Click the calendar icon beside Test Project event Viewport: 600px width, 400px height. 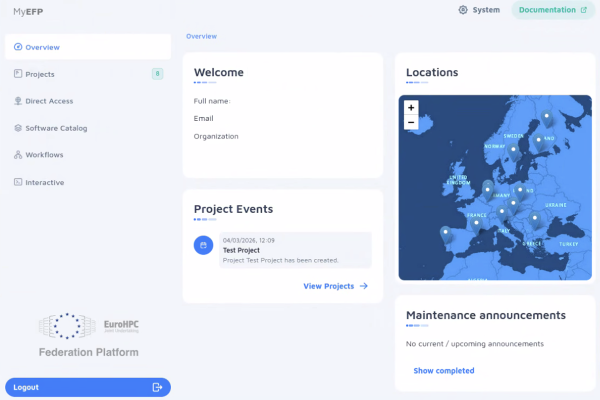click(203, 245)
